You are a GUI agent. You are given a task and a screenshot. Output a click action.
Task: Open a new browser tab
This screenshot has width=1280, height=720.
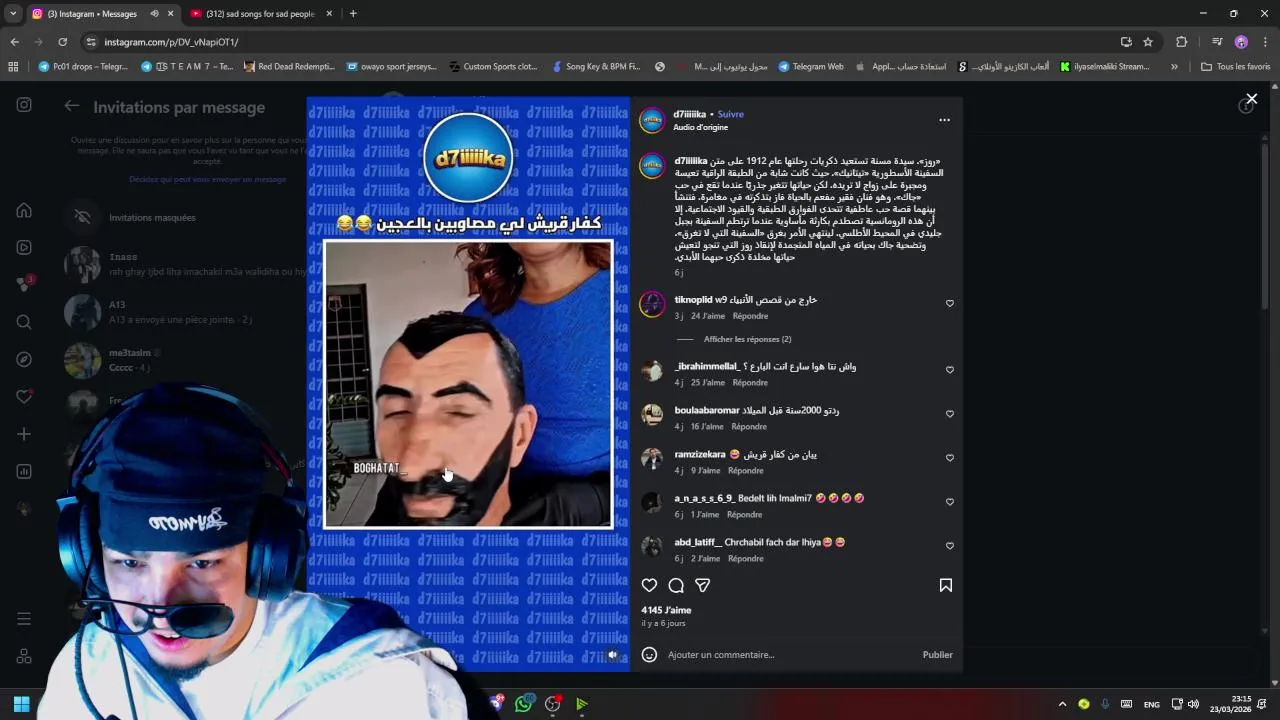[353, 14]
